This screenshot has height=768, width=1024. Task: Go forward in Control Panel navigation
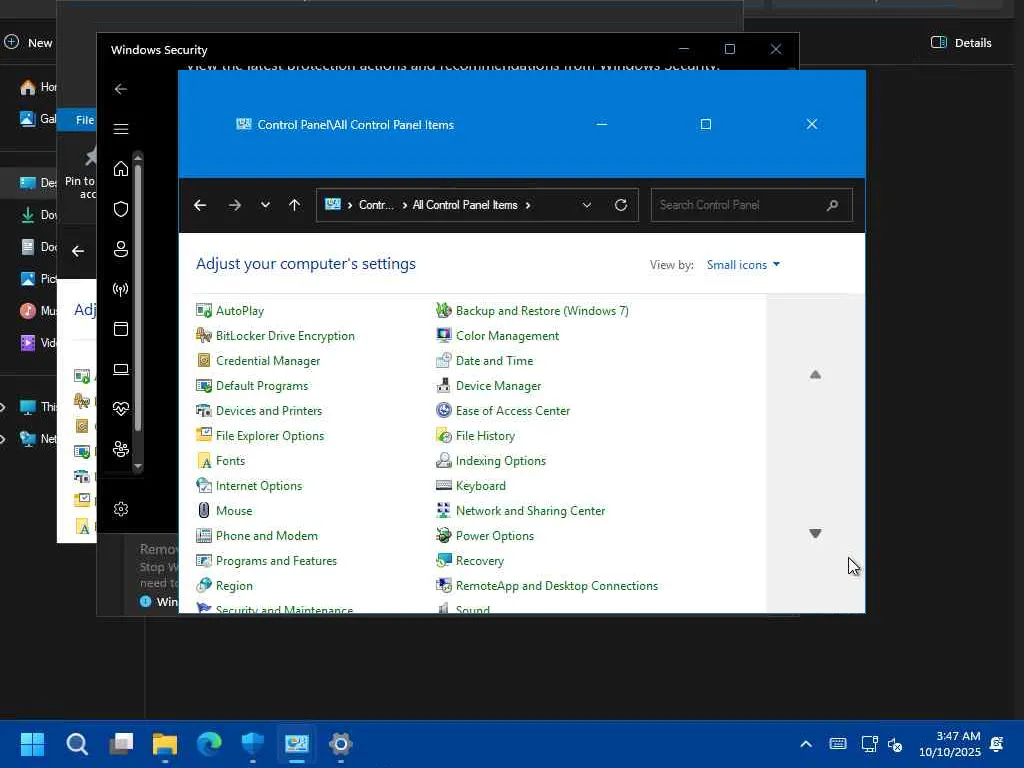coord(234,205)
